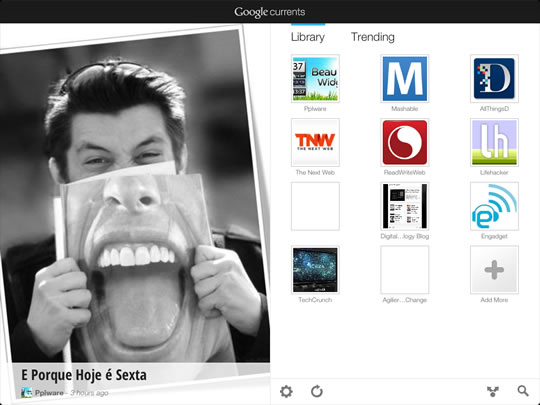
Task: Click the Google currents title logo
Action: pyautogui.click(x=270, y=12)
